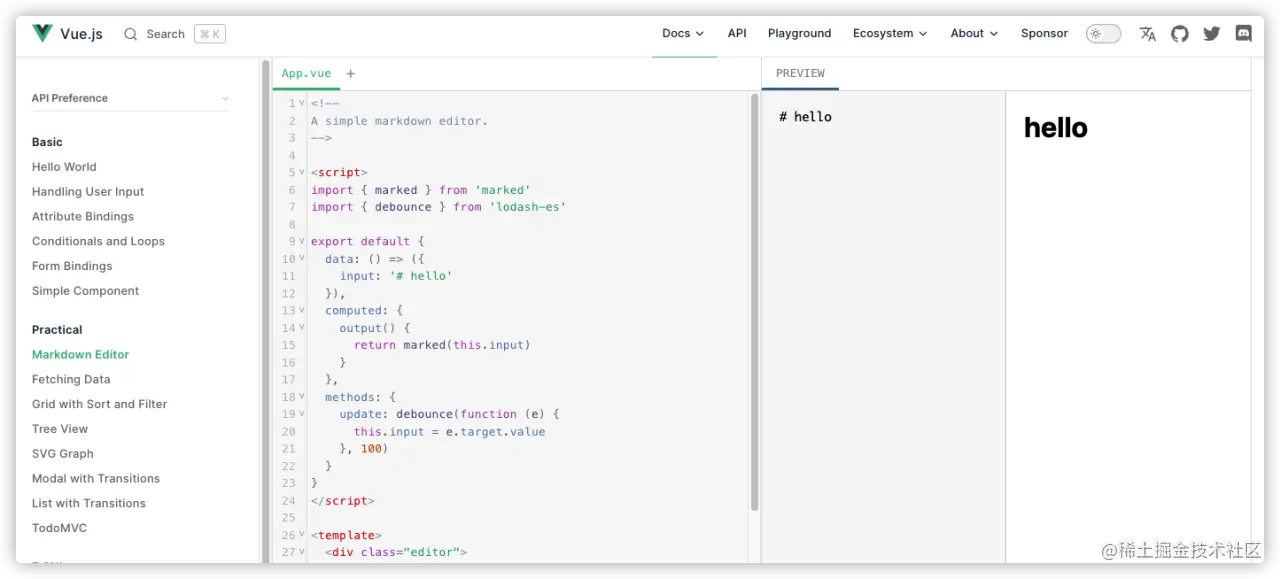Click the '# hello' markdown textarea

[884, 327]
